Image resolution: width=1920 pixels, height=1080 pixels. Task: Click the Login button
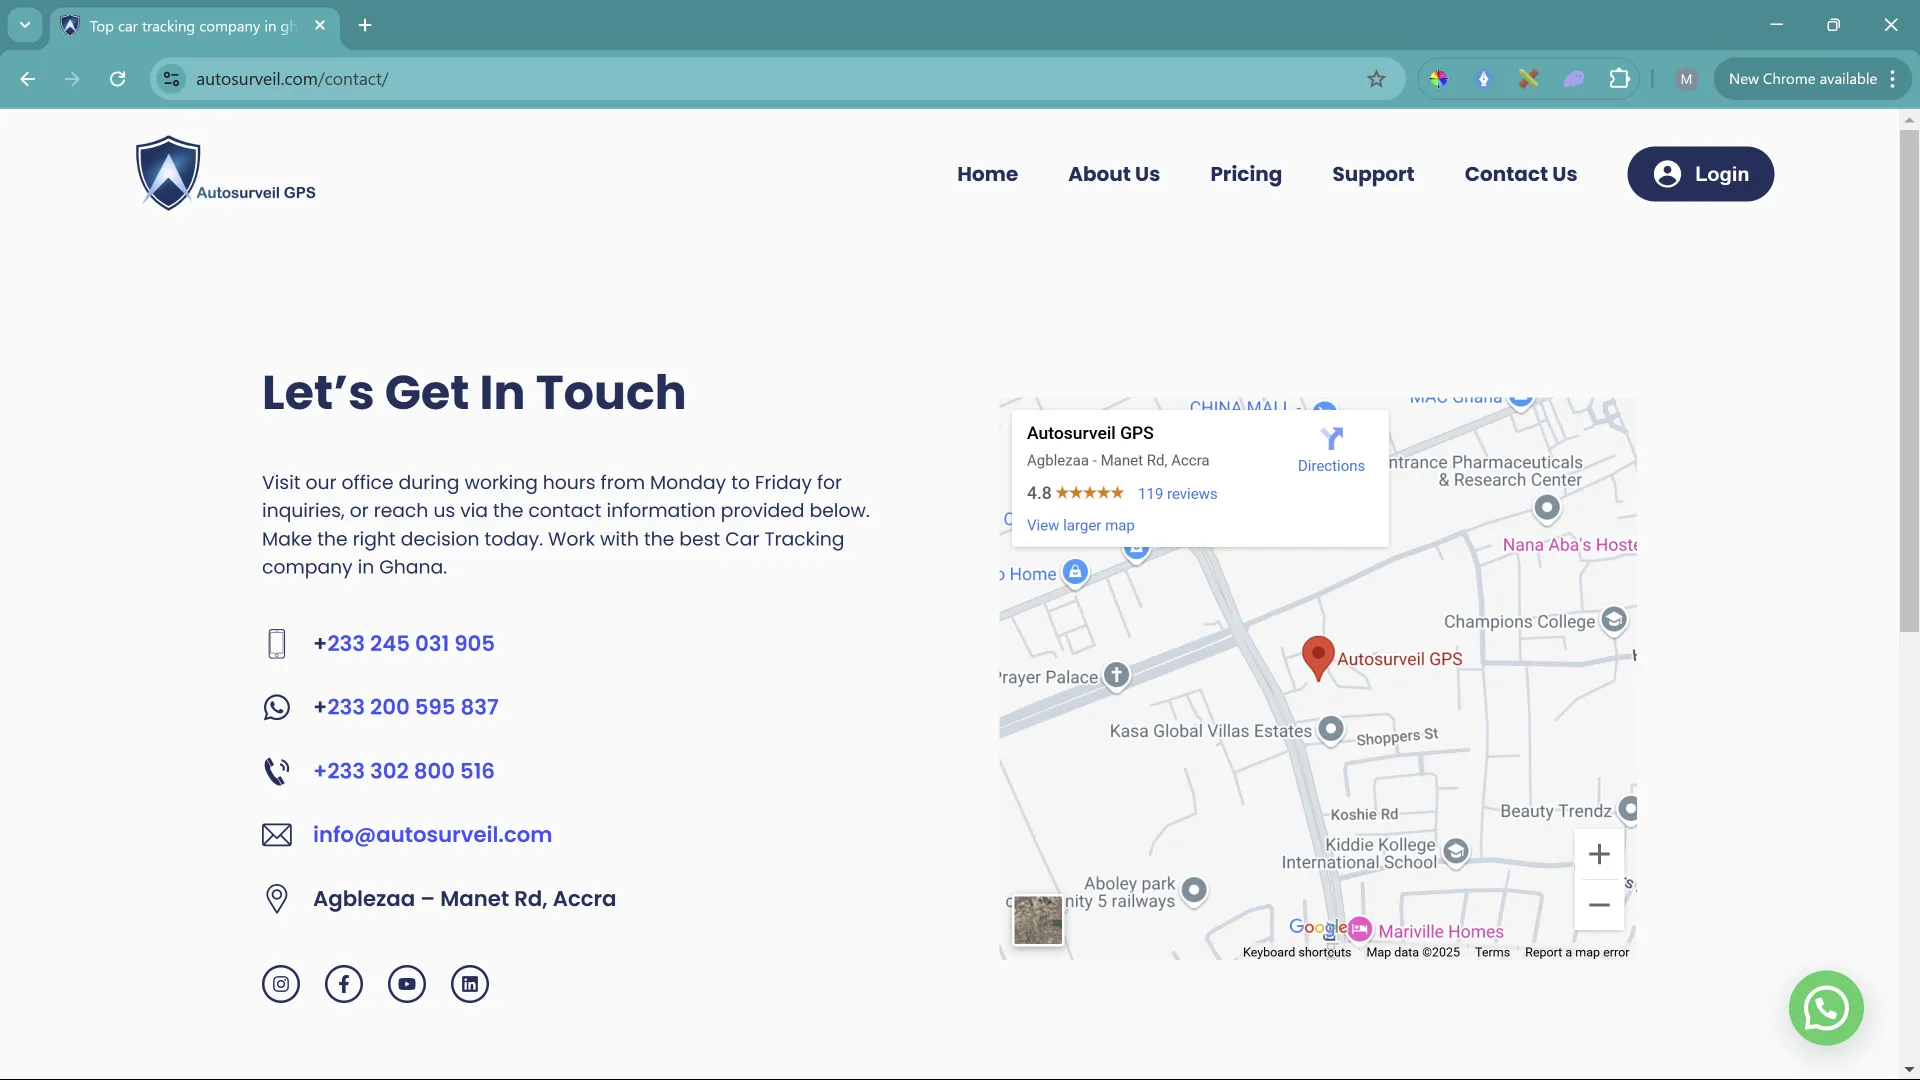tap(1700, 174)
